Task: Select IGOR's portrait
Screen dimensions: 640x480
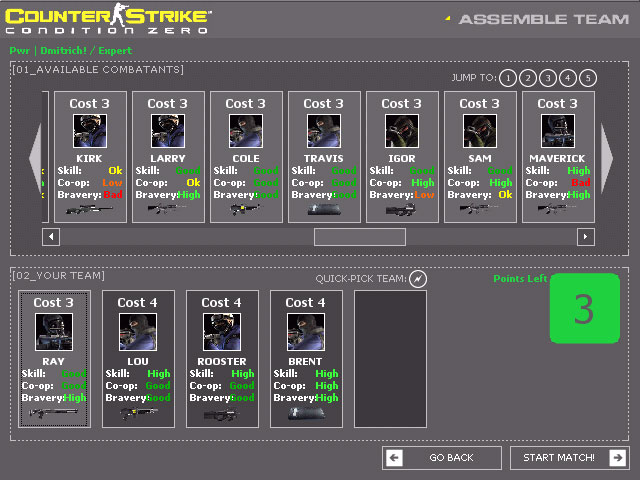Action: point(402,131)
